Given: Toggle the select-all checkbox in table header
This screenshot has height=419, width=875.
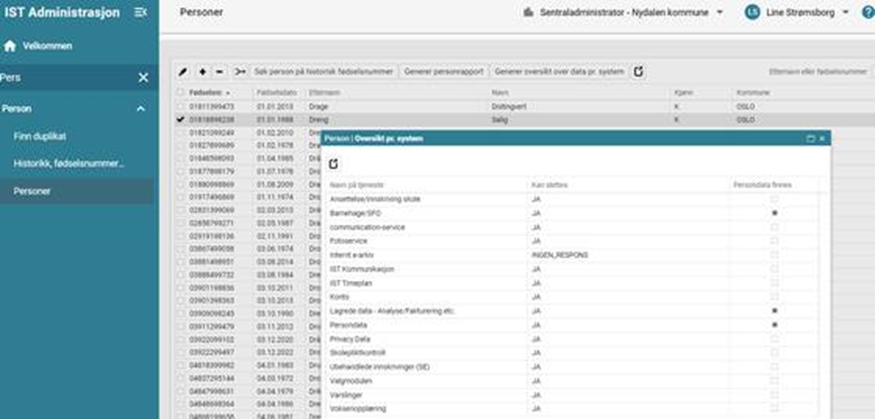Looking at the screenshot, I should pyautogui.click(x=180, y=92).
